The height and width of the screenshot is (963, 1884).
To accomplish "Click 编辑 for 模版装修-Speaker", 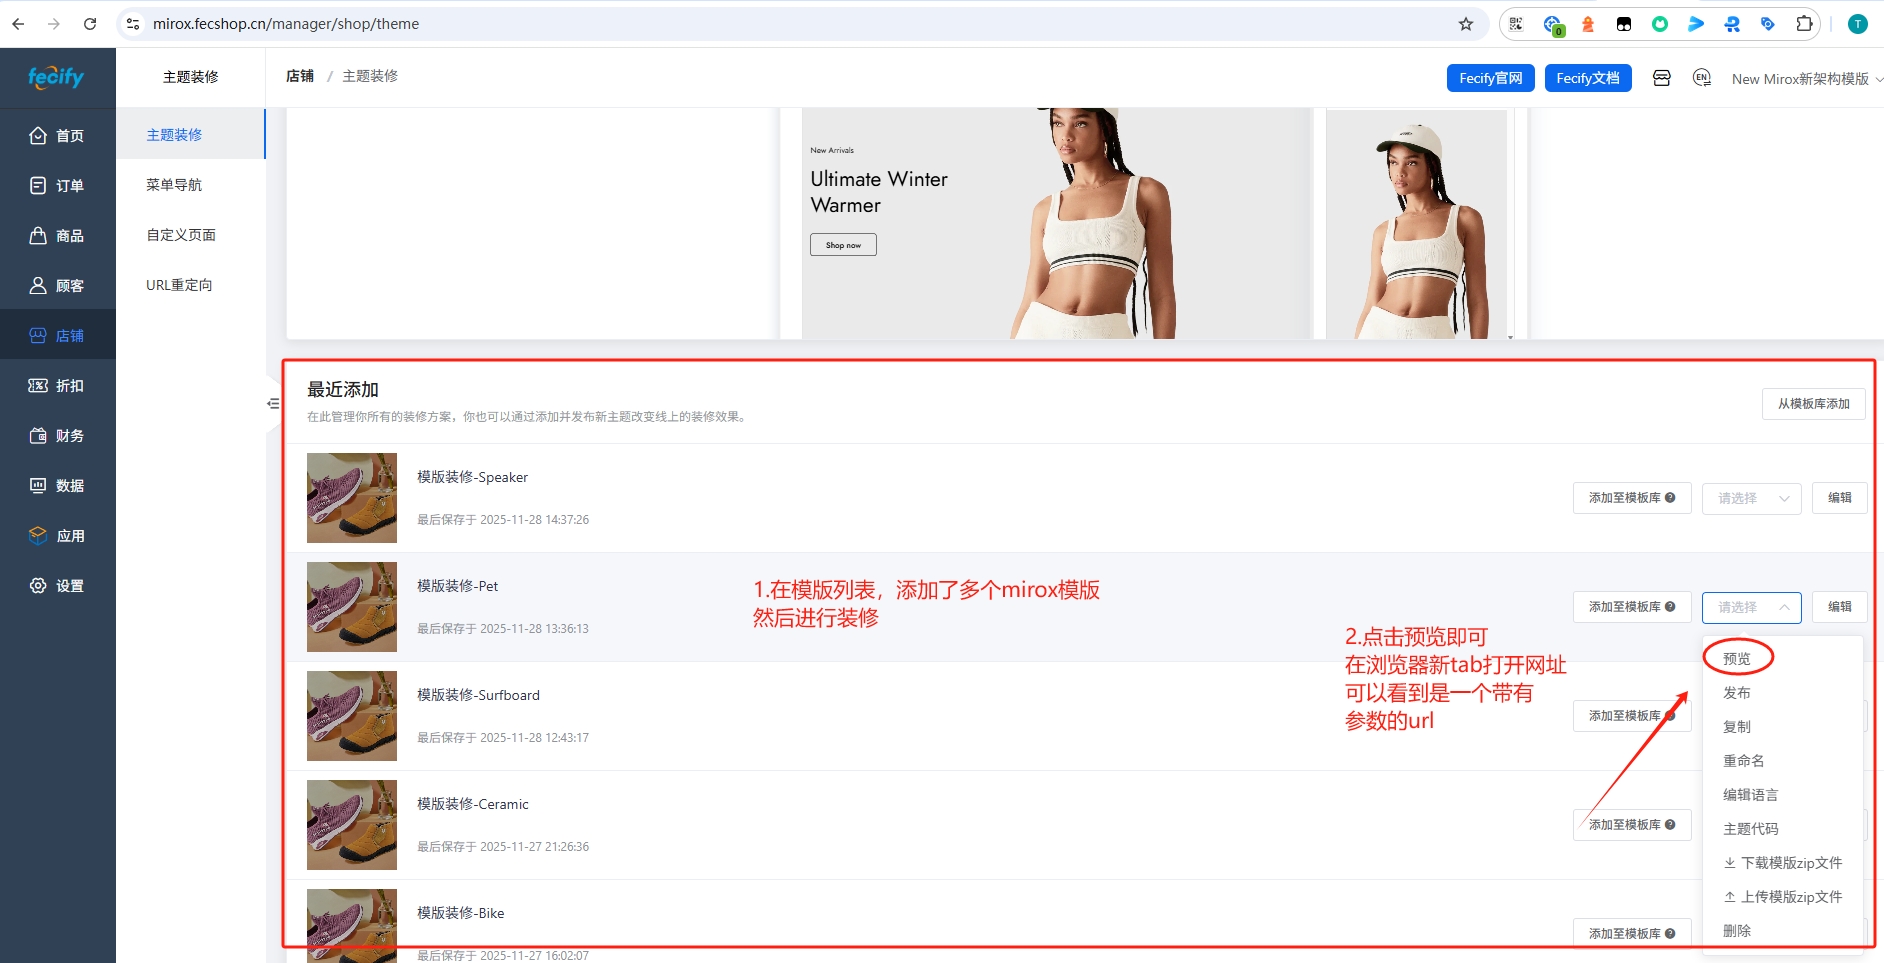I will tap(1839, 498).
